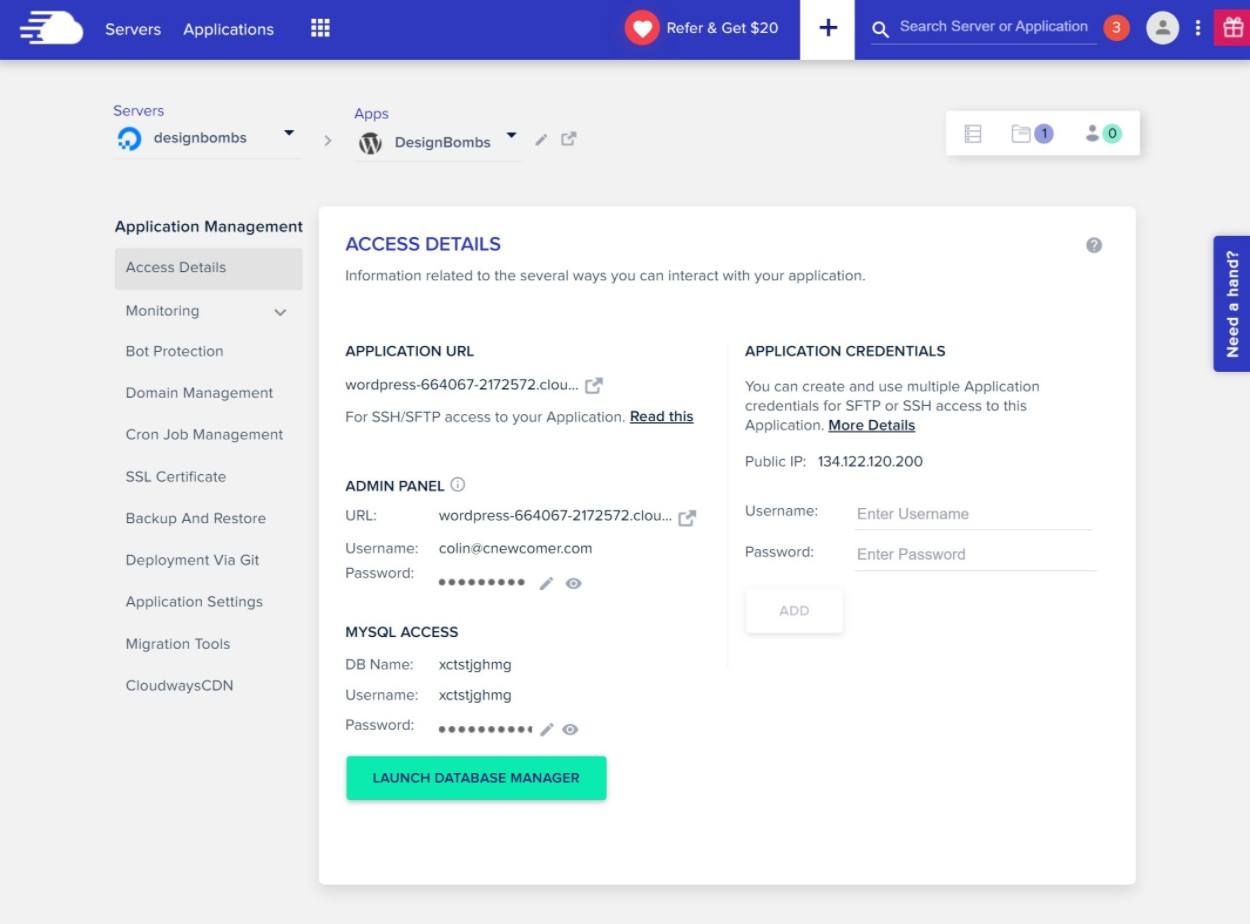Open the apps grid icon in the navbar
The image size is (1250, 924).
point(319,27)
